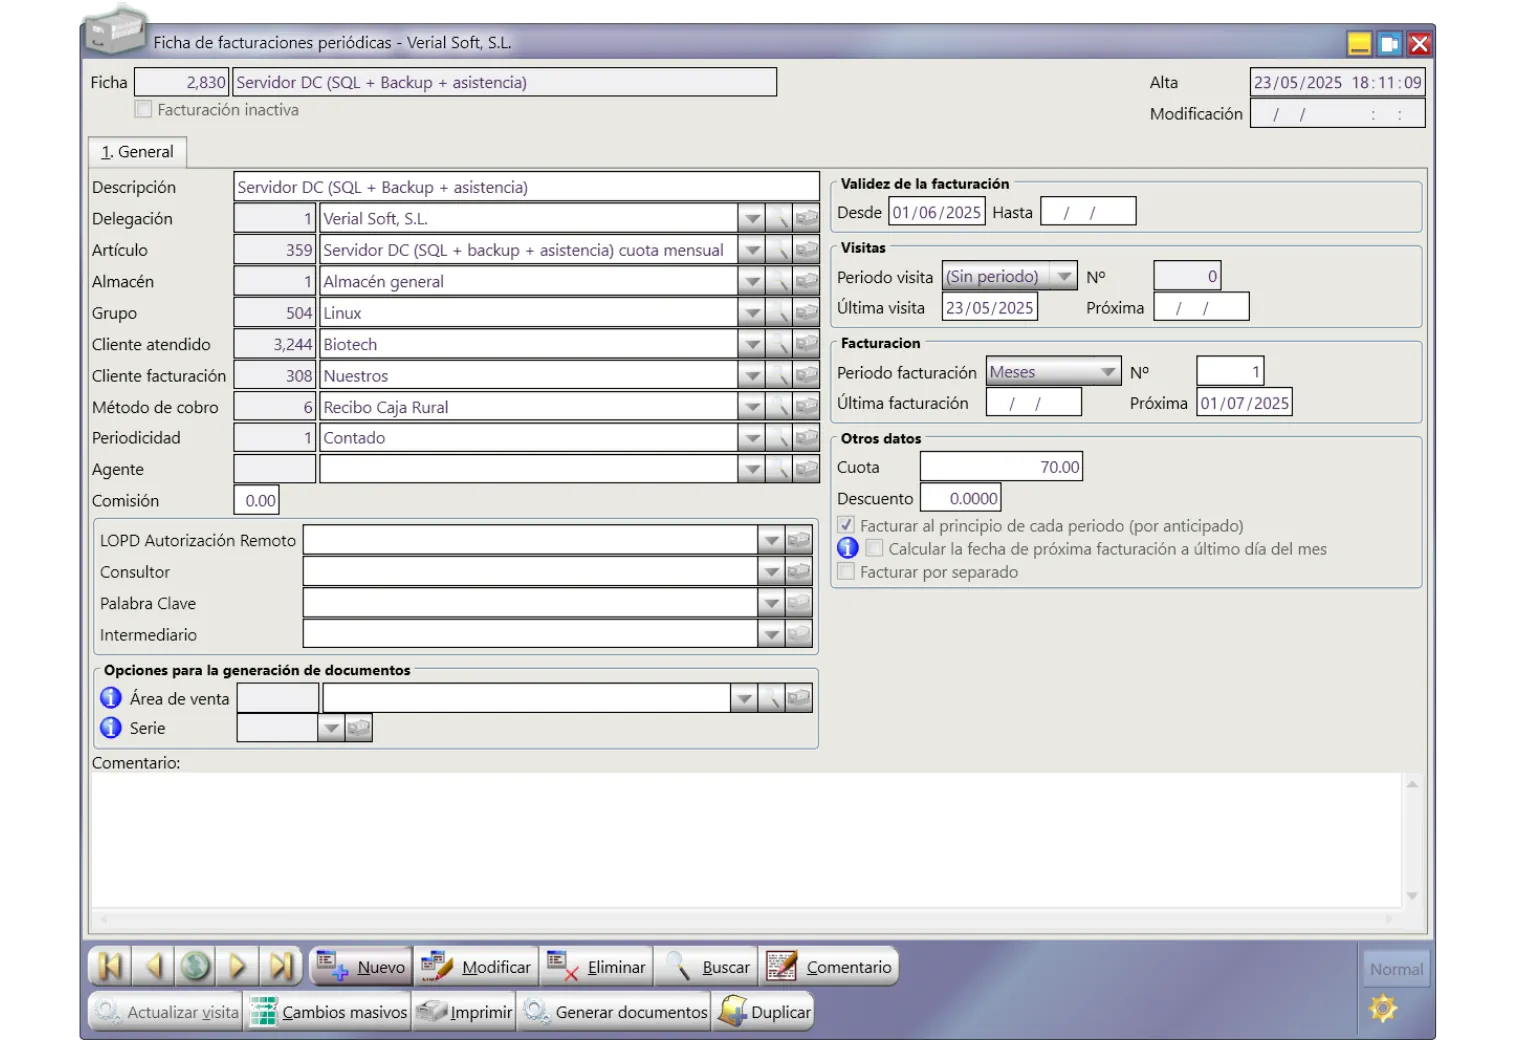Go to the previous record
Viewport: 1516px width, 1040px height.
pos(153,966)
